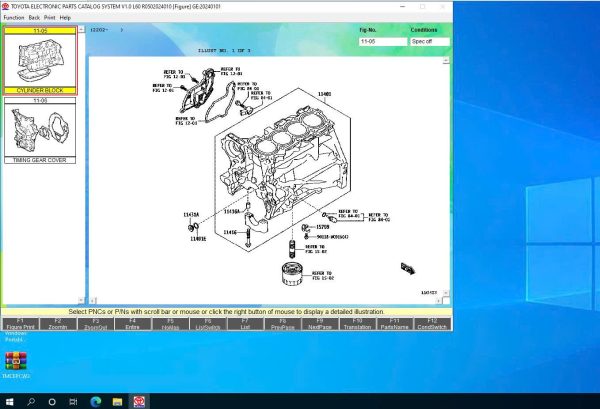The height and width of the screenshot is (409, 600).
Task: Open taskbar Search
Action: click(31, 402)
